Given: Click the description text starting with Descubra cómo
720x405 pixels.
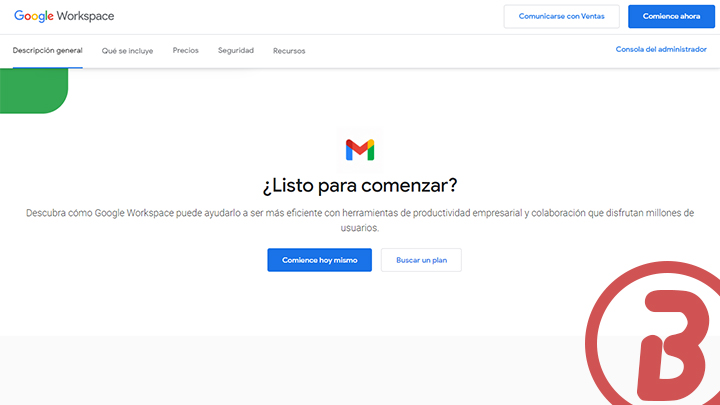Looking at the screenshot, I should tap(360, 220).
